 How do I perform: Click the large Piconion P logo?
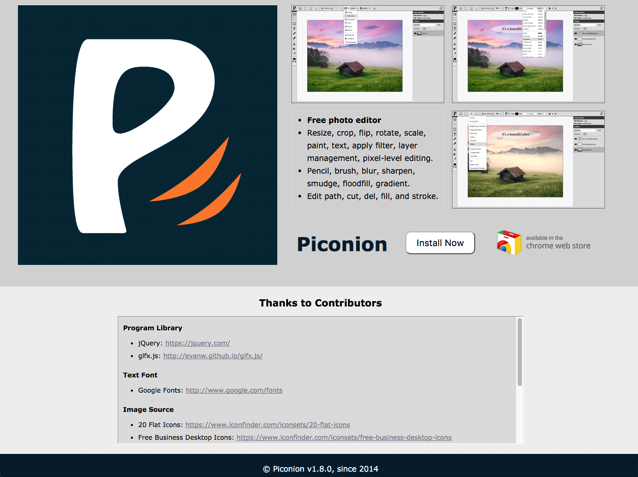147,135
